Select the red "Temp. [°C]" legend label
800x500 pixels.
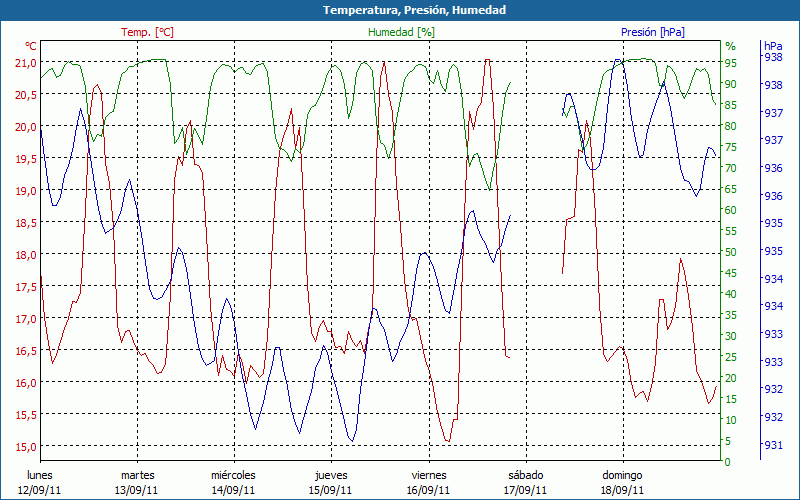[x=147, y=32]
